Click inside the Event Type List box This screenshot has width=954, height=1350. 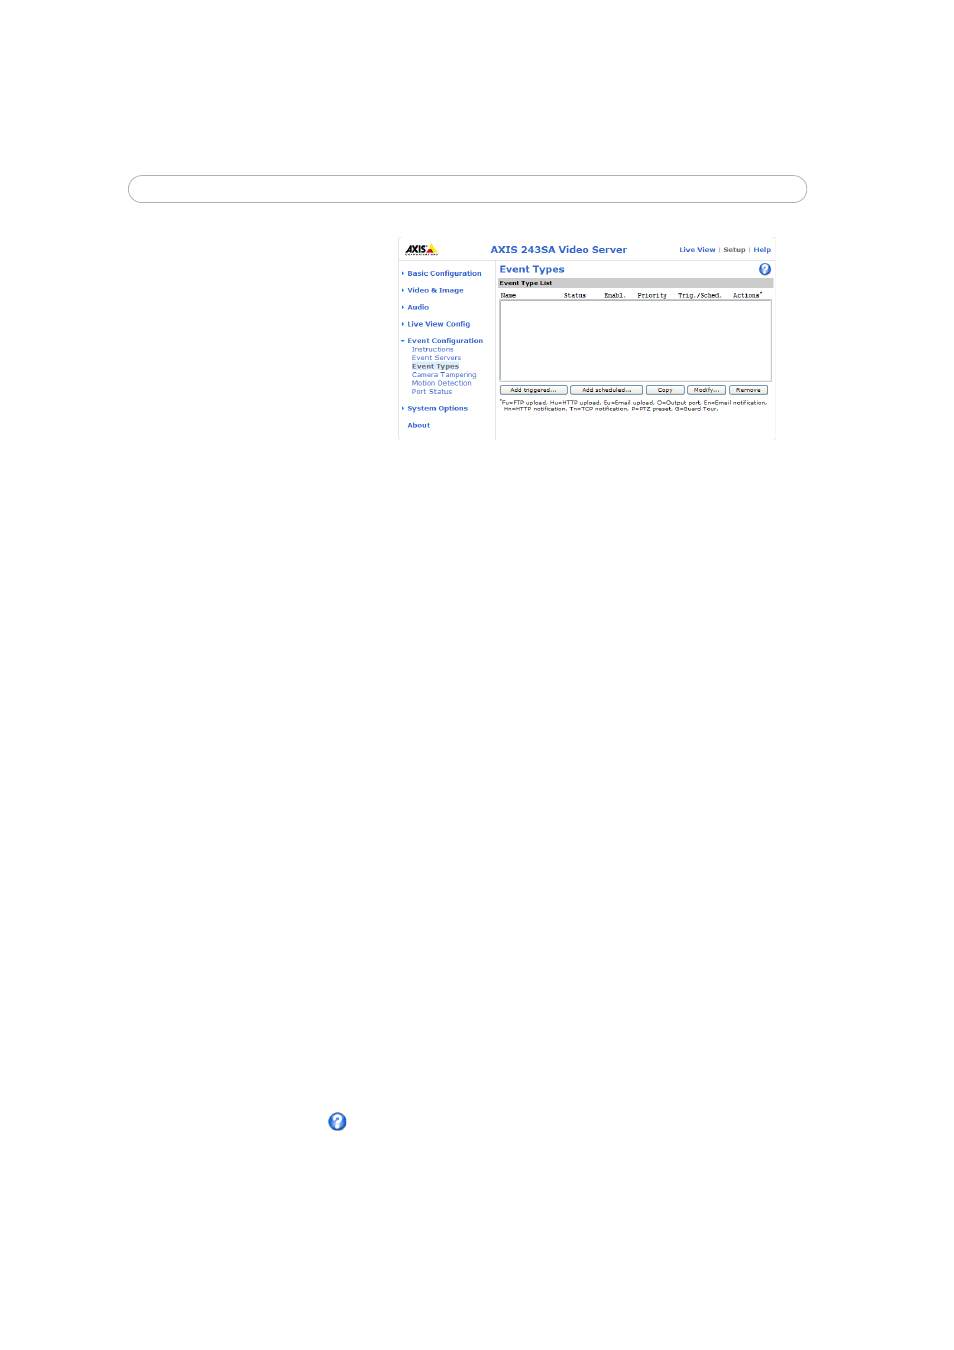[x=635, y=341]
